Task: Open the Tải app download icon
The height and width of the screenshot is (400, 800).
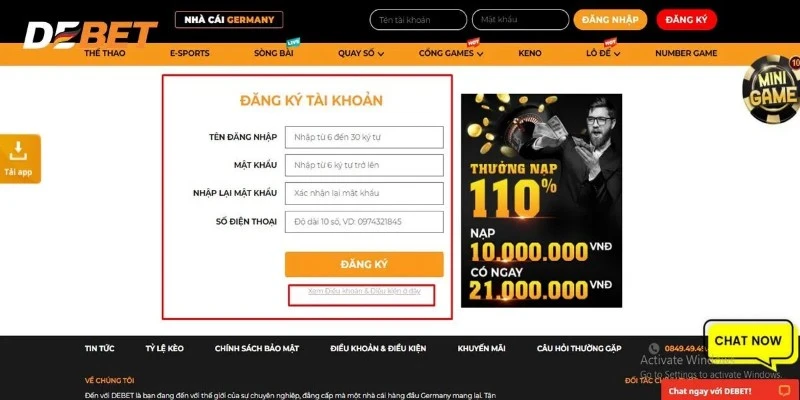Action: click(x=19, y=159)
